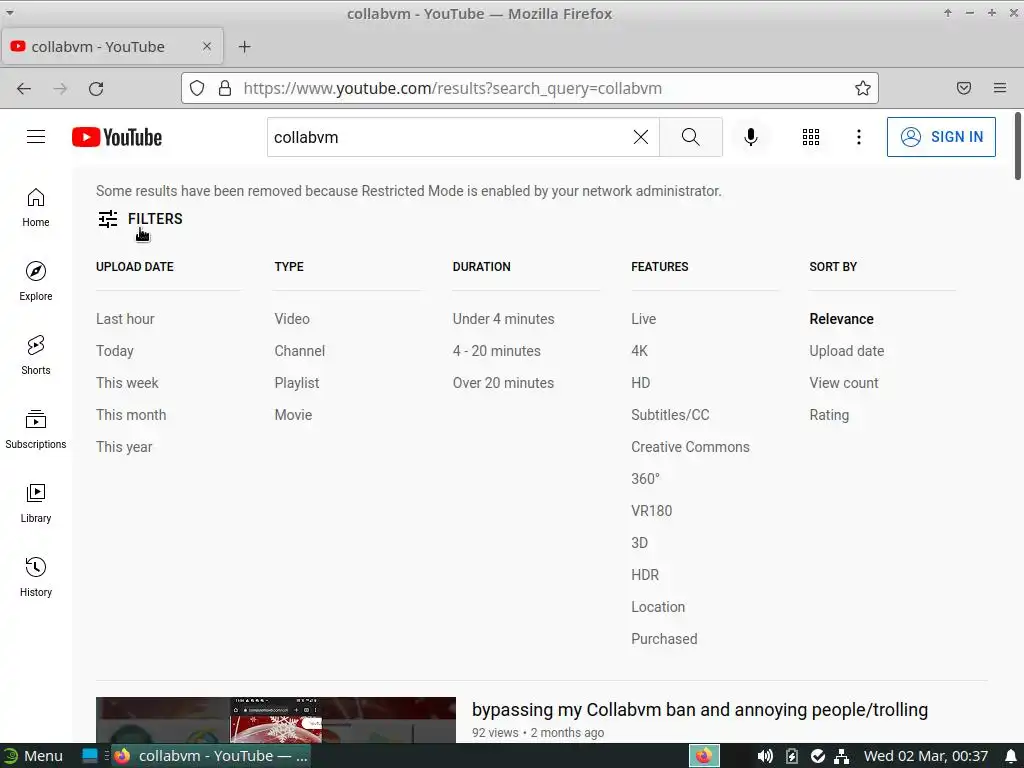Select the Video type filter
Screen dimensions: 1024x768
292,319
